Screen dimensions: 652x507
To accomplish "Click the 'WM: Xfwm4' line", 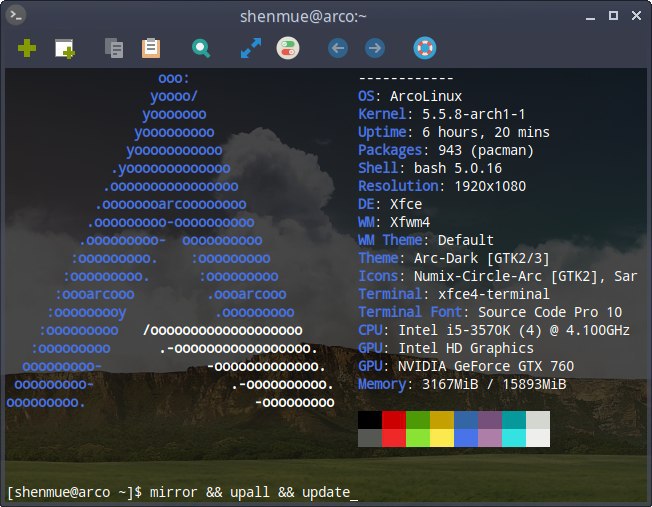I will click(394, 222).
